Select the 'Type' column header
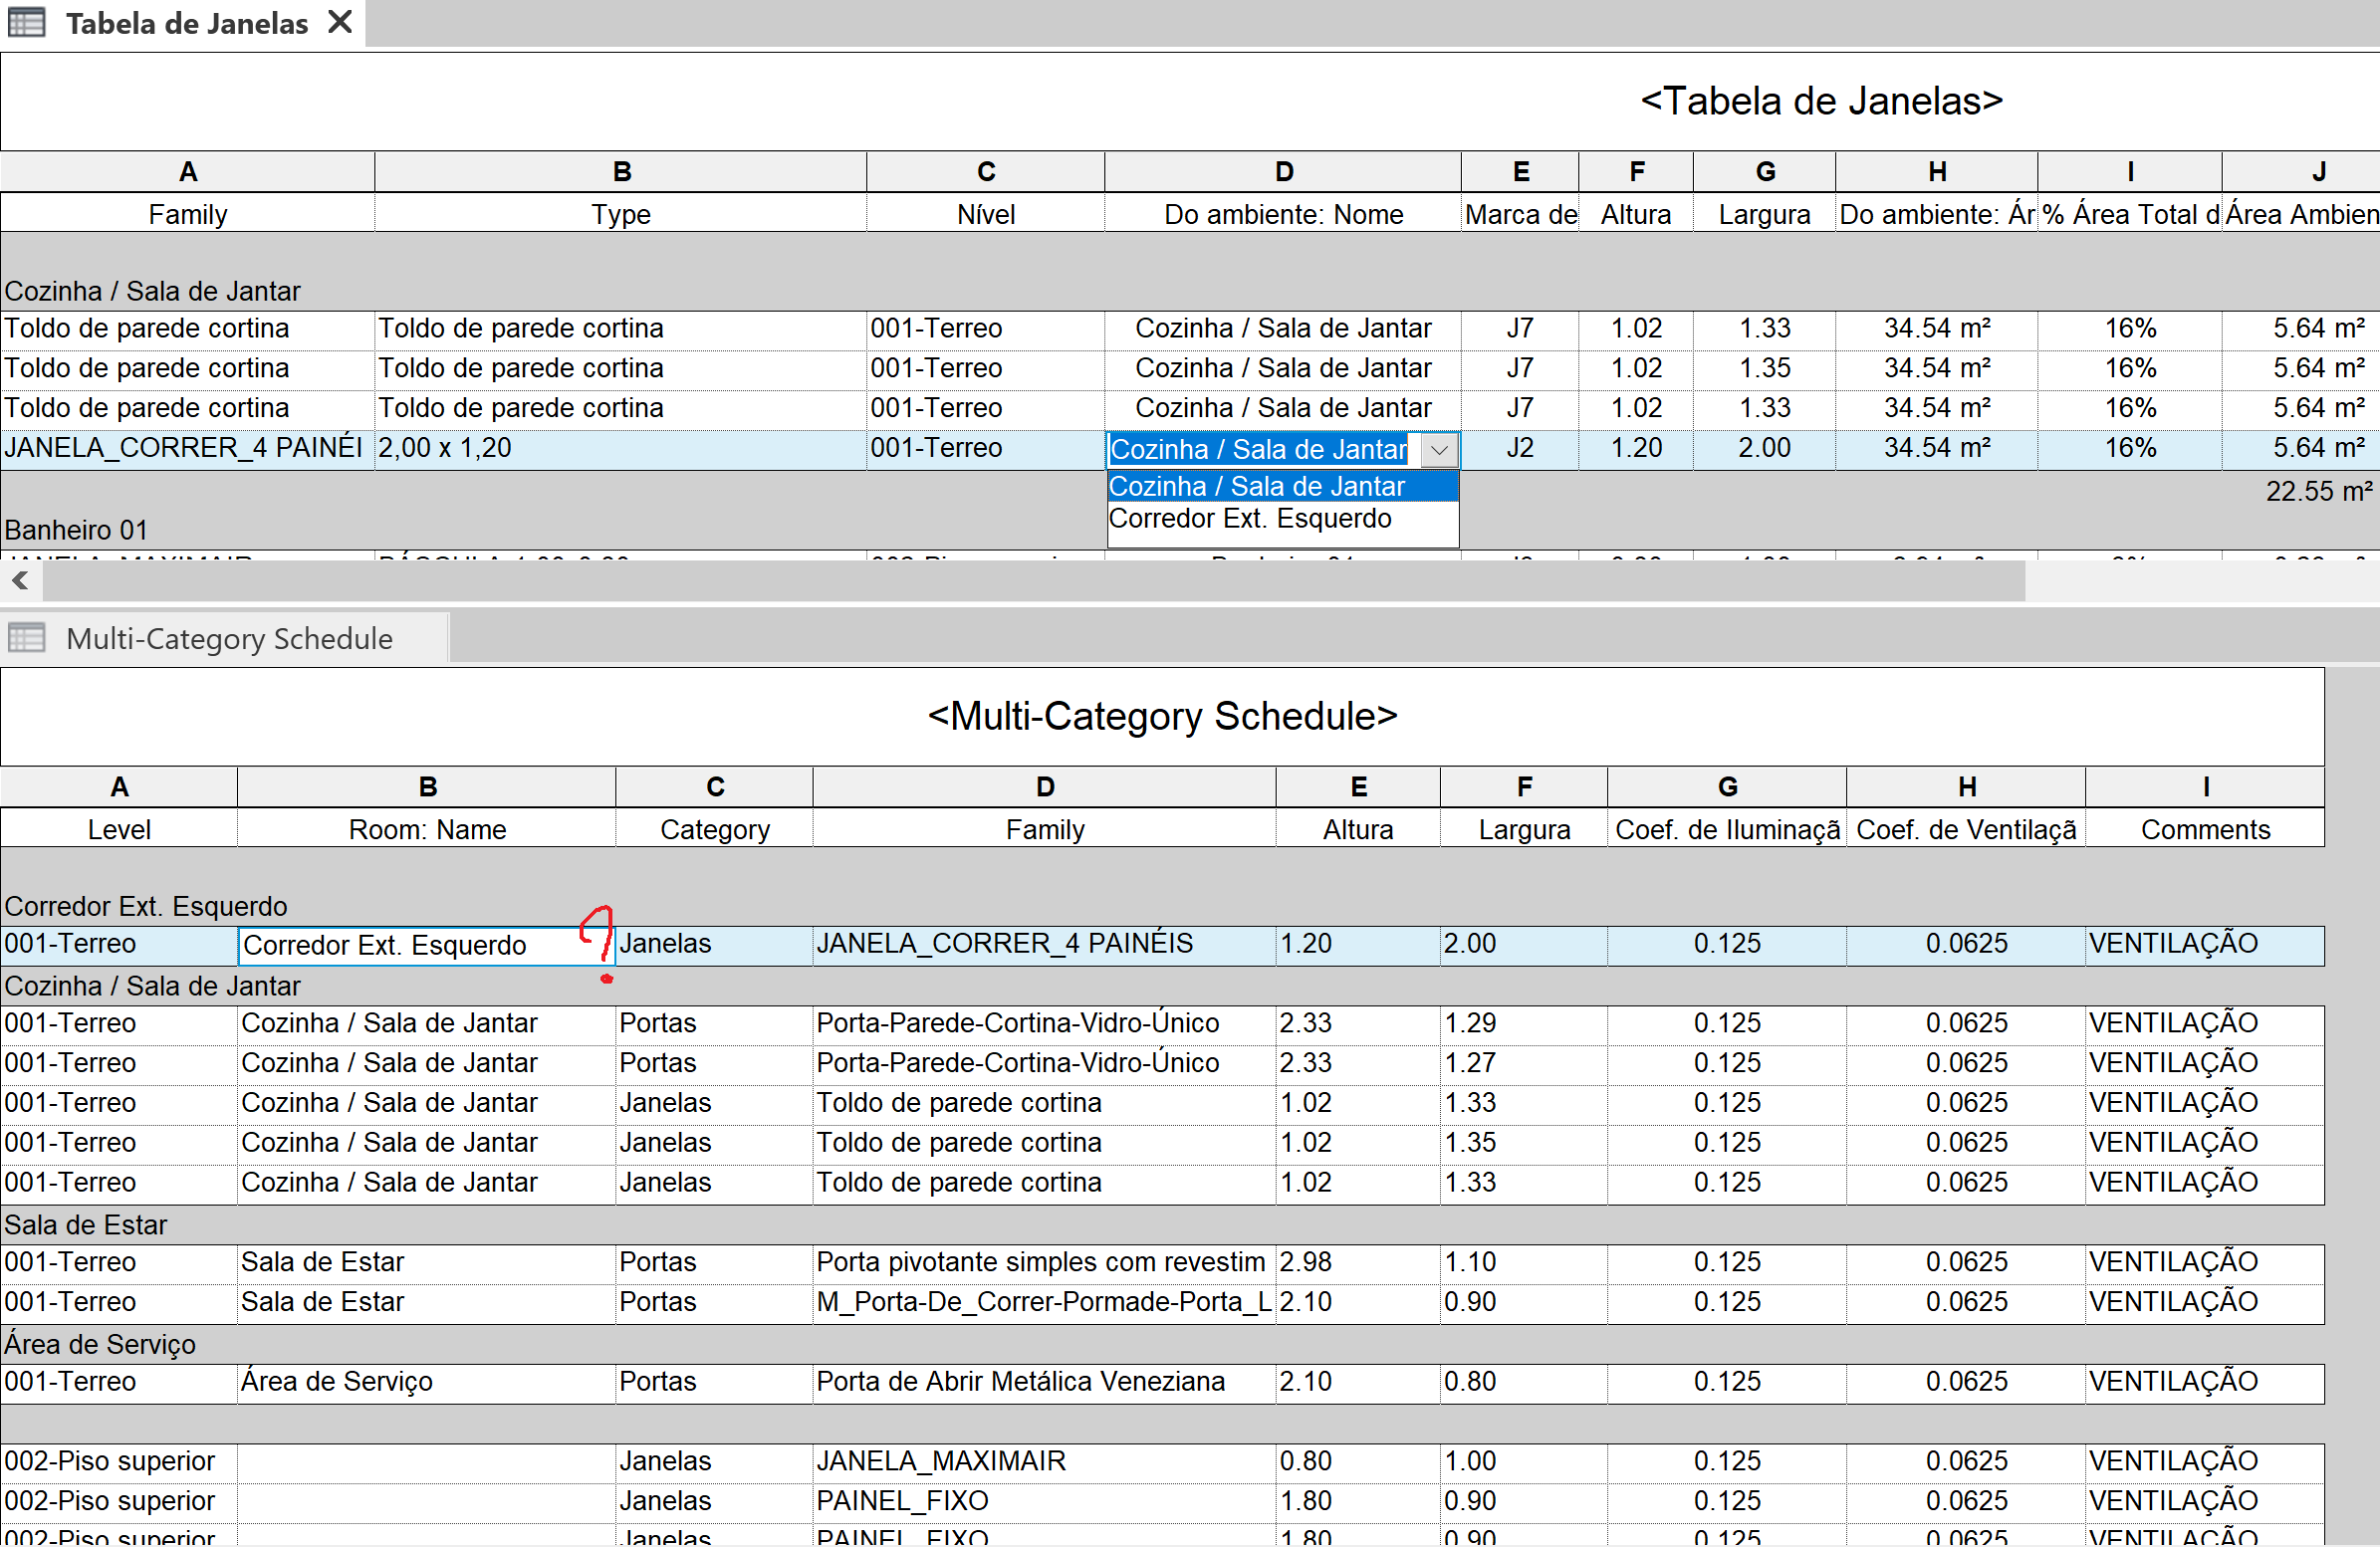 (x=620, y=214)
